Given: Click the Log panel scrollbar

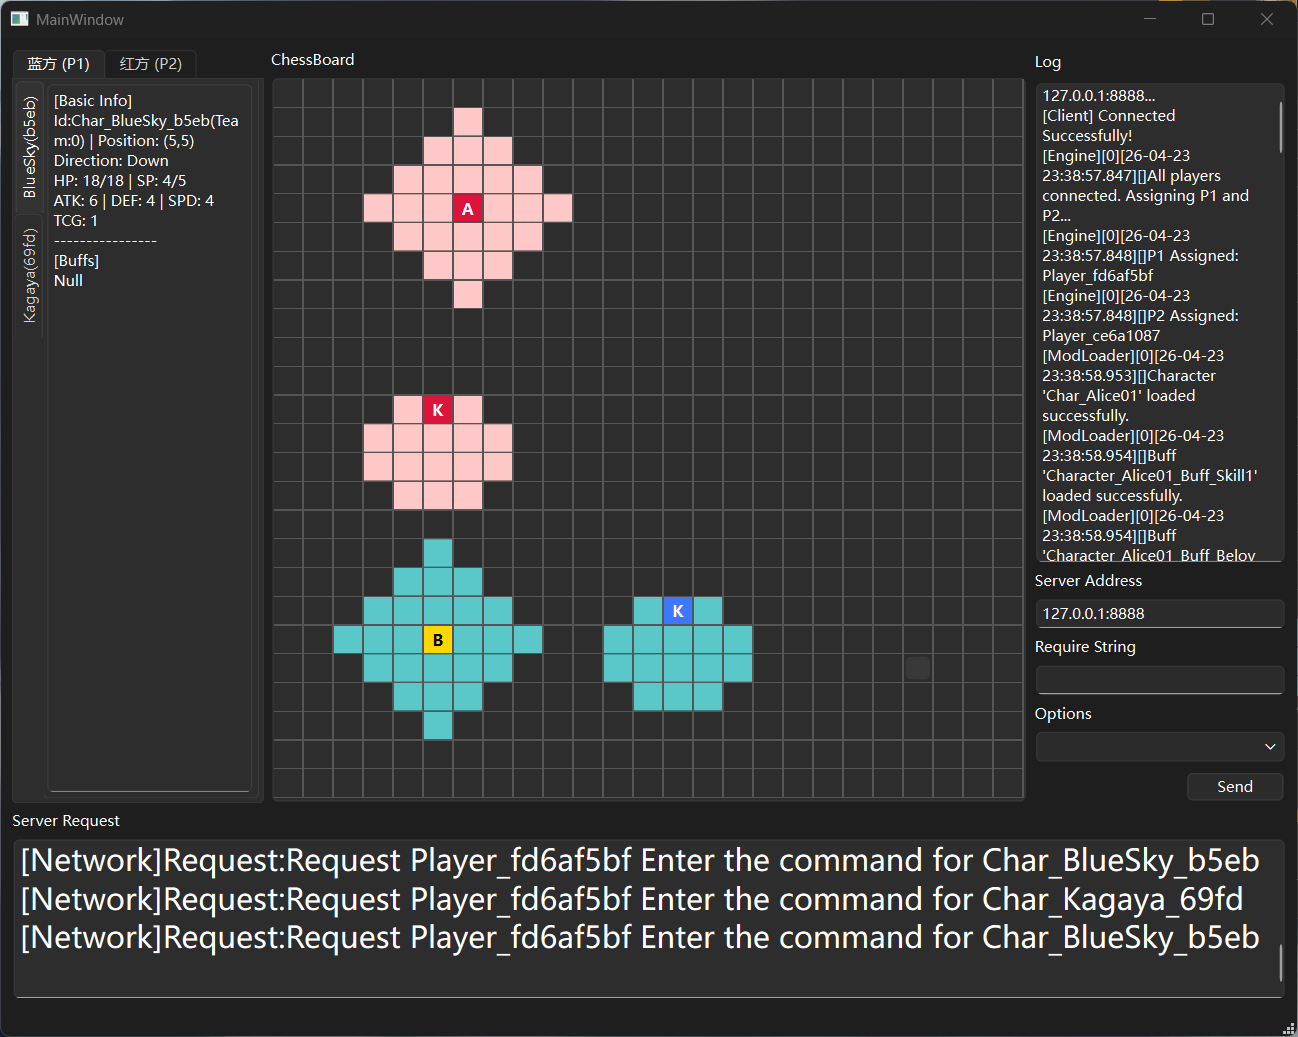Looking at the screenshot, I should [x=1280, y=127].
